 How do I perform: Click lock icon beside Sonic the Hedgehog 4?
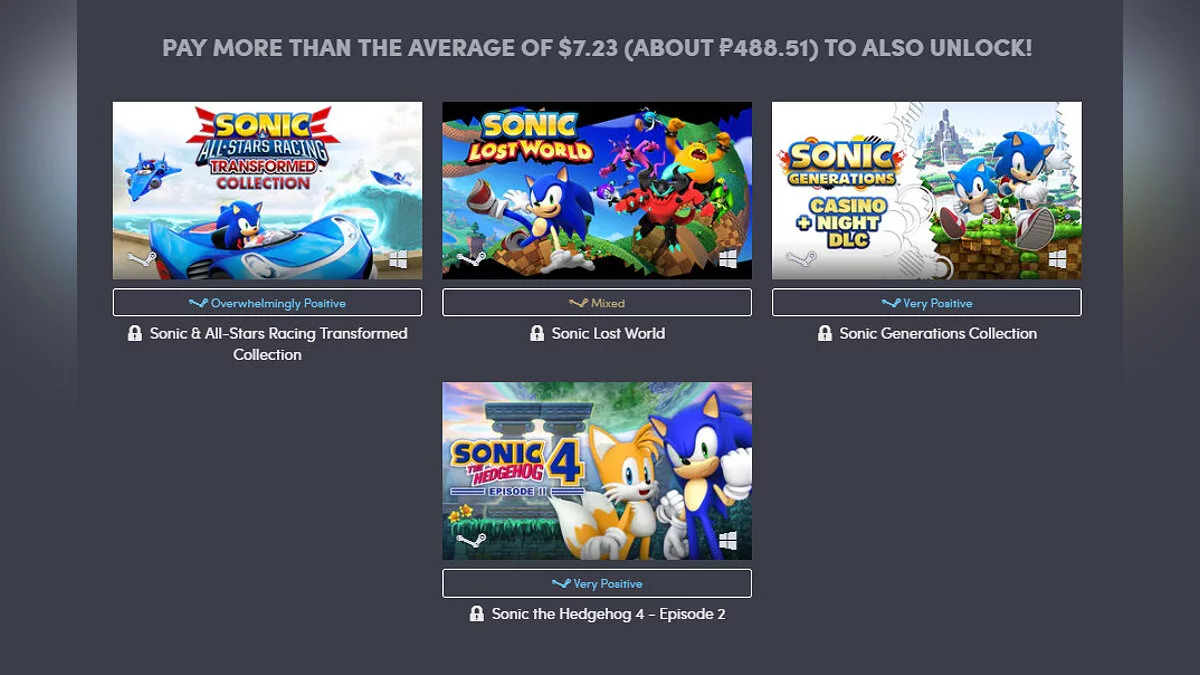point(477,614)
